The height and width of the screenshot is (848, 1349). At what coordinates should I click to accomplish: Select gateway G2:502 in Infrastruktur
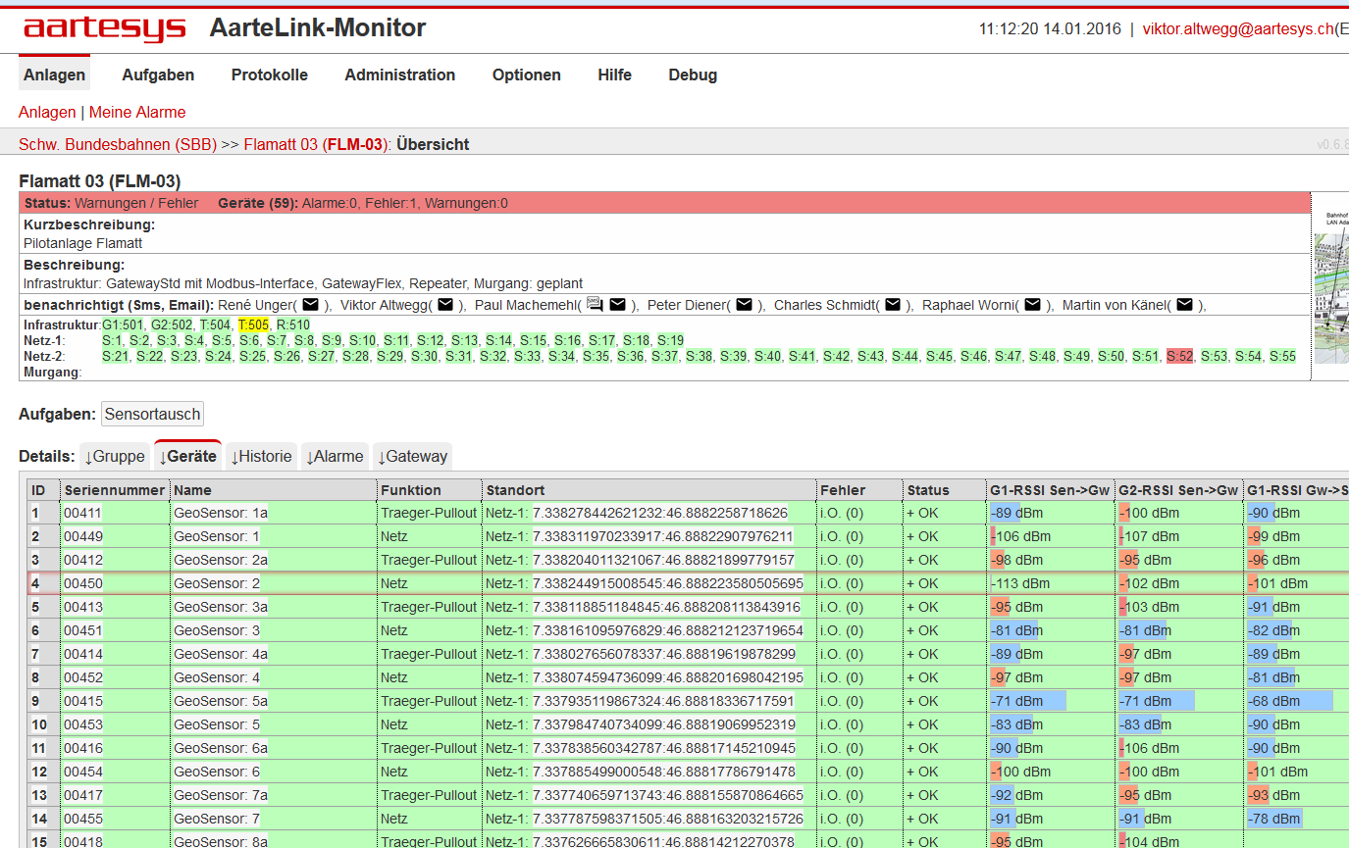172,325
